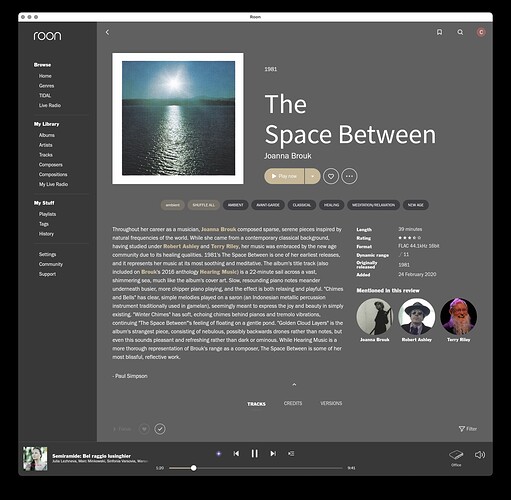Open the MEDITATION/RELAXATION genre pill
Image resolution: width=511 pixels, height=500 pixels.
click(x=373, y=205)
